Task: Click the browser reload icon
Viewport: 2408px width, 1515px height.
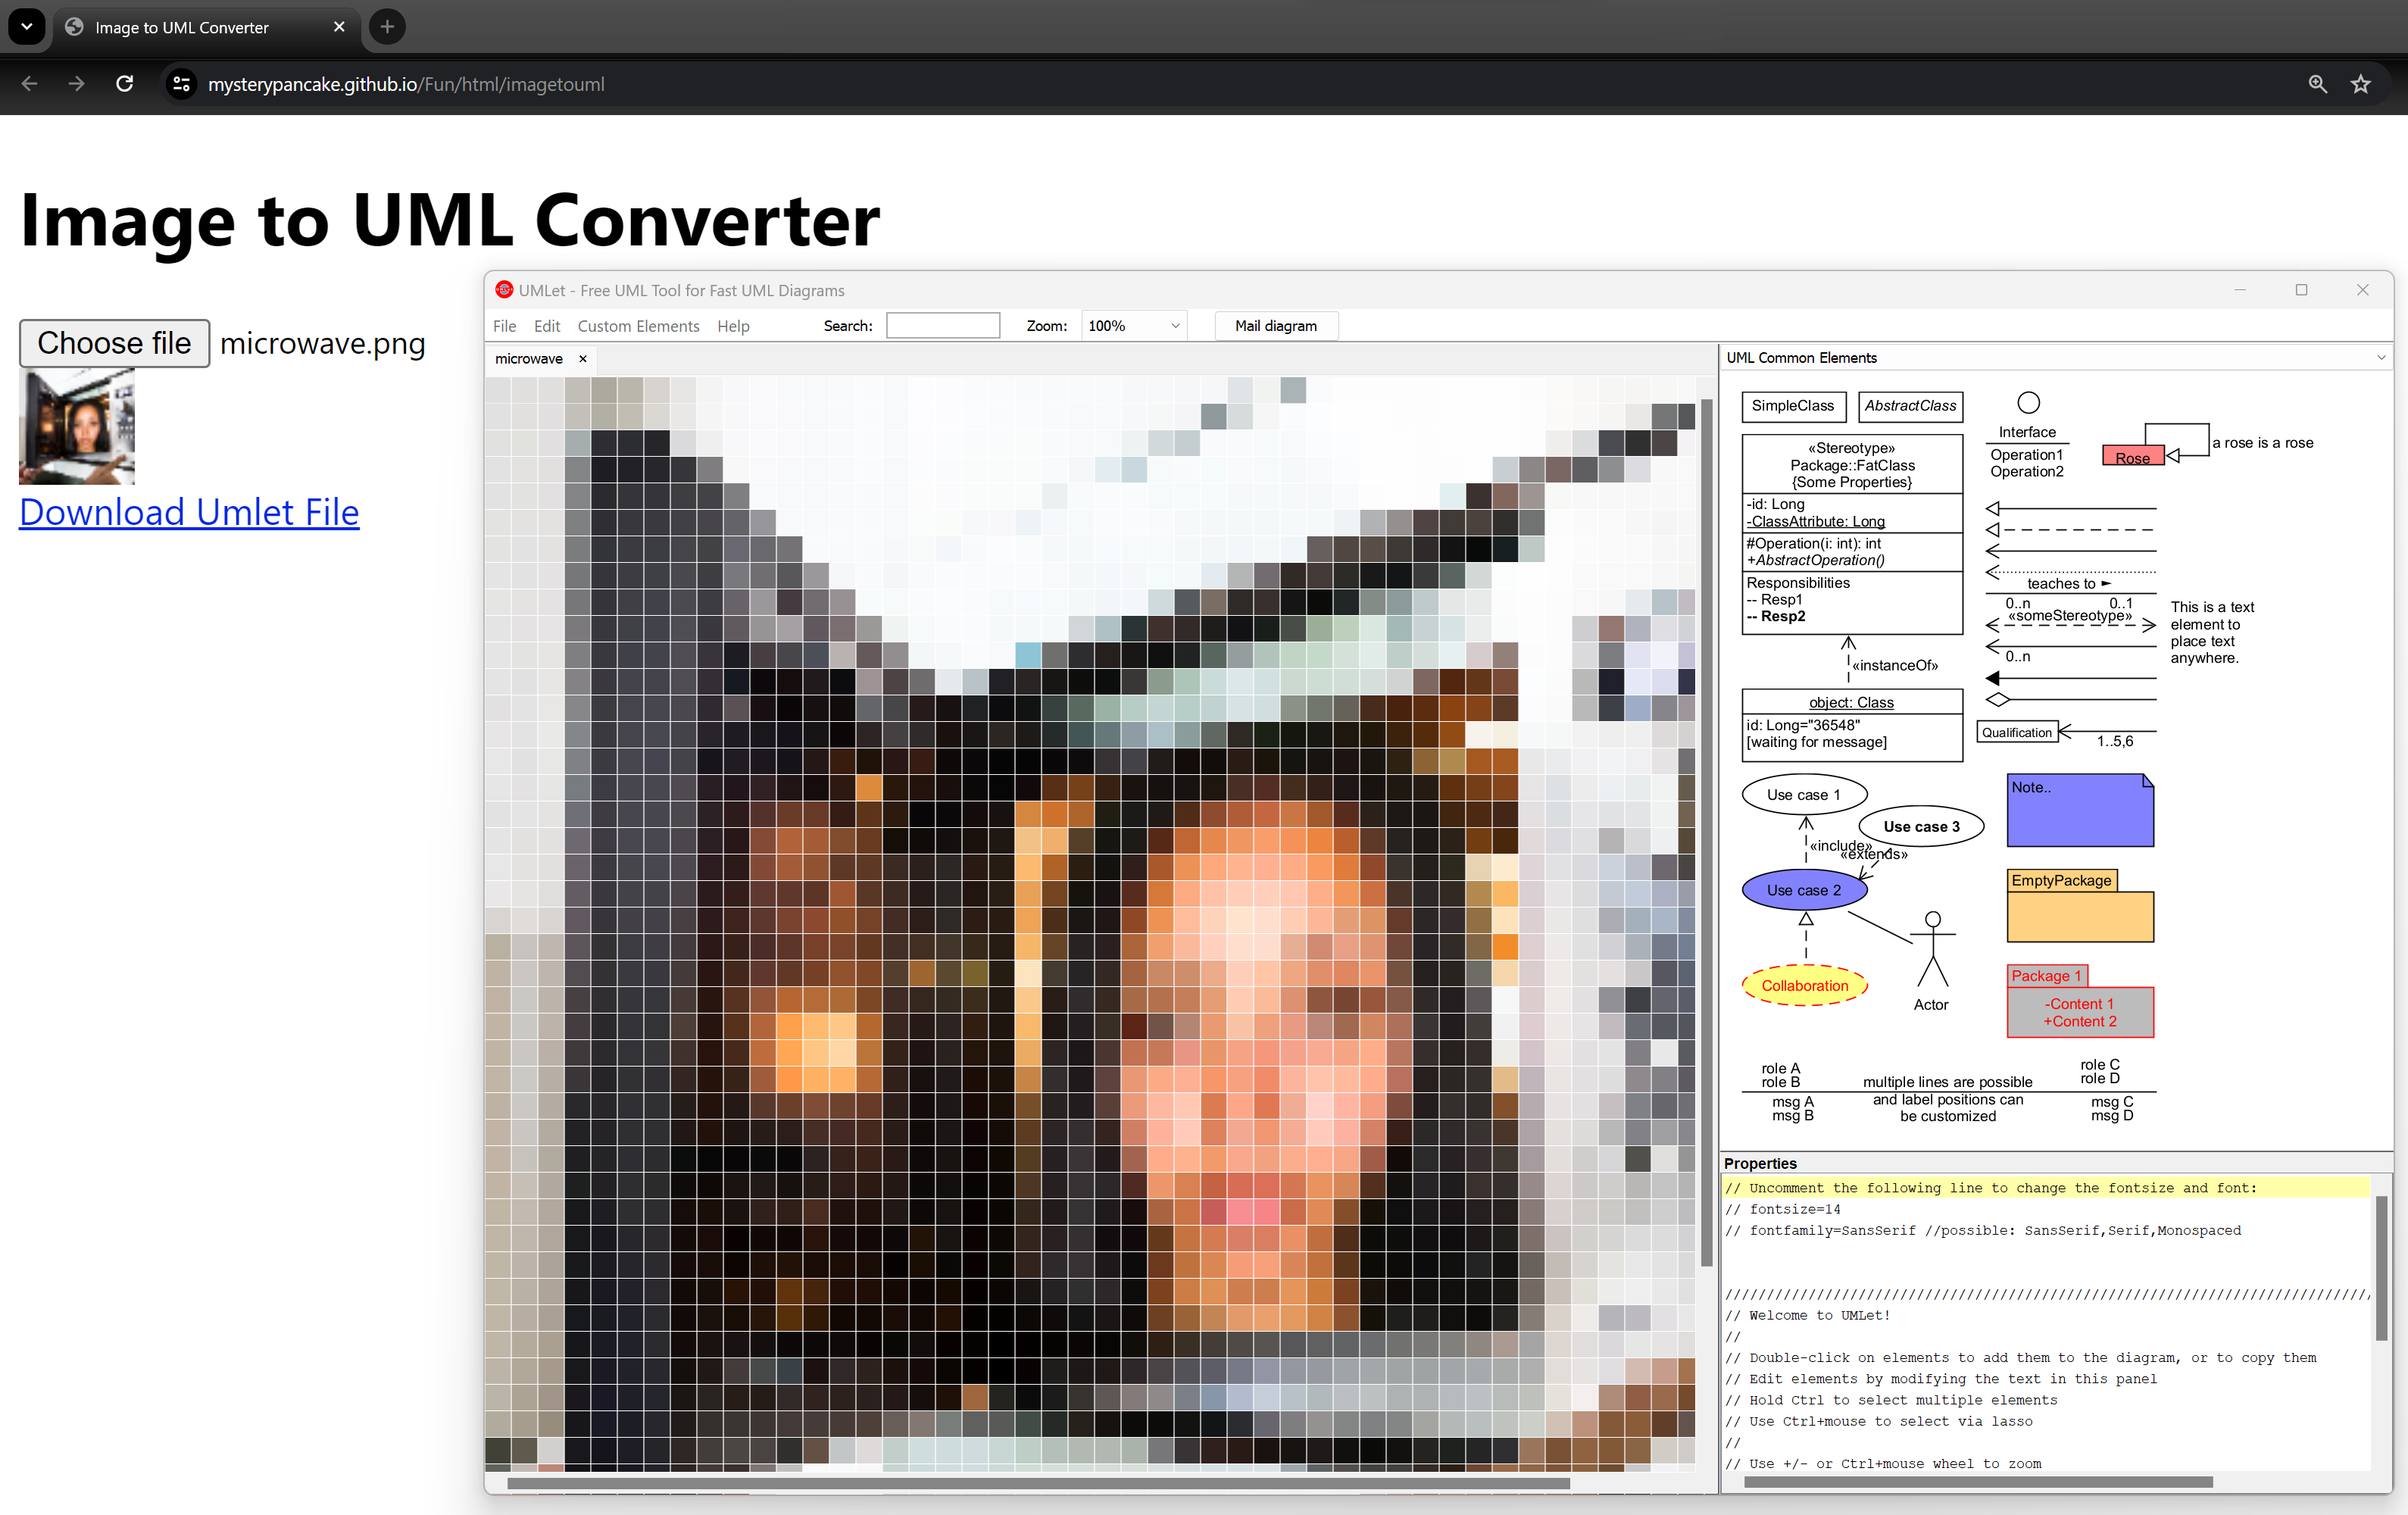Action: [x=125, y=84]
